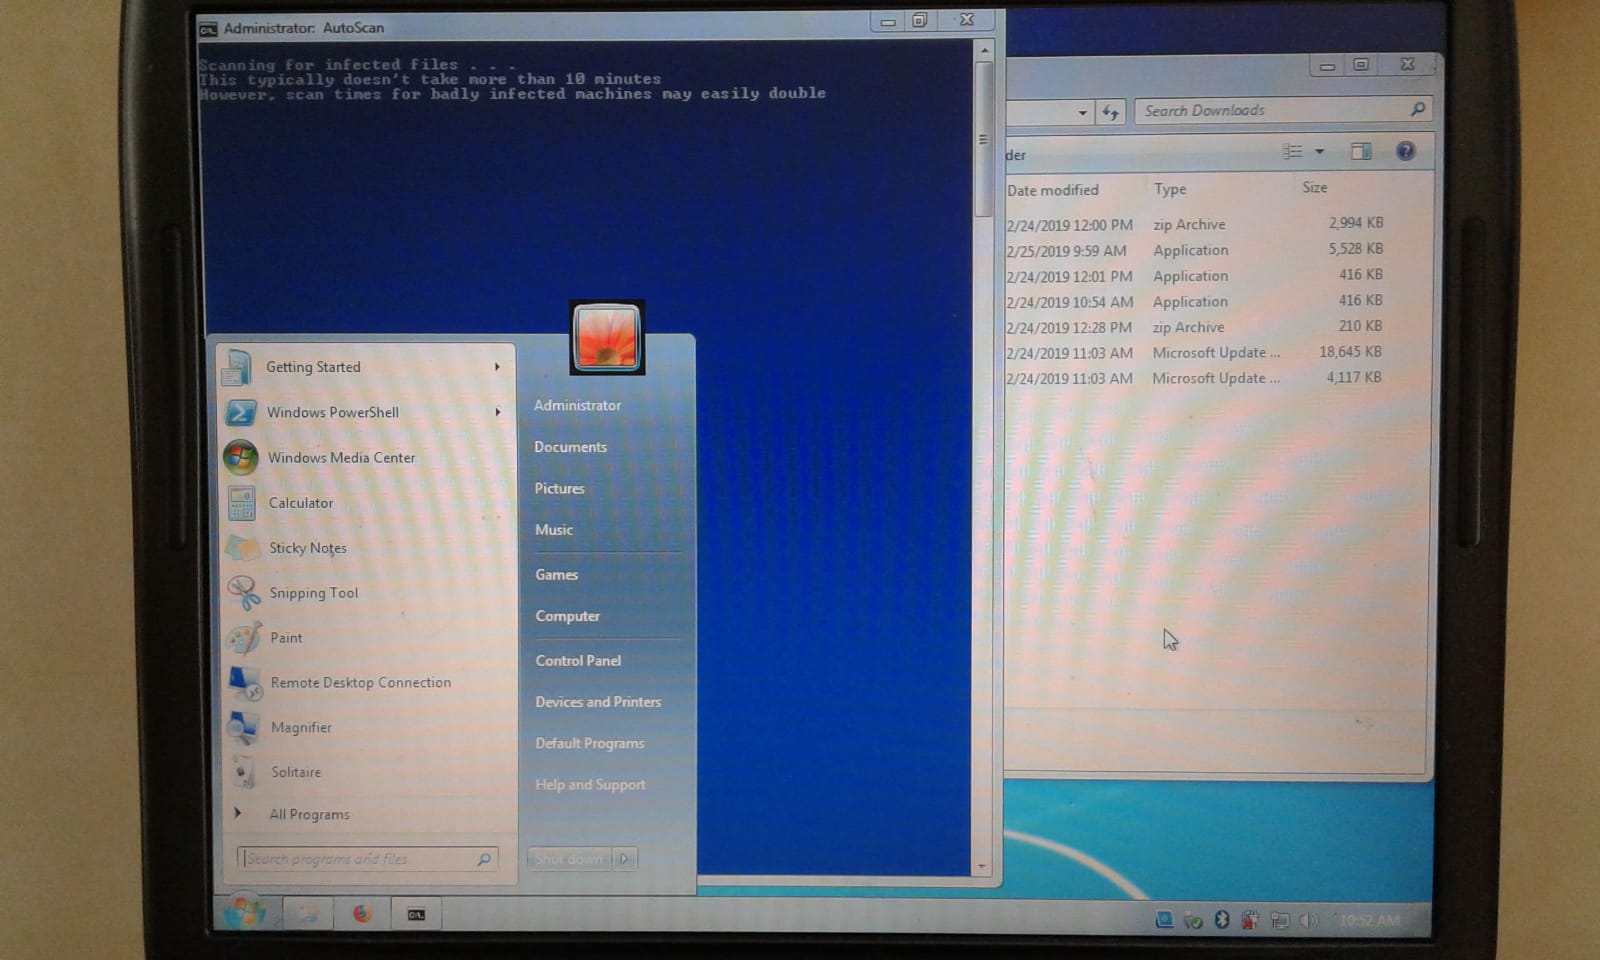Click the Search Downloads field
This screenshot has width=1600, height=960.
pos(1282,110)
